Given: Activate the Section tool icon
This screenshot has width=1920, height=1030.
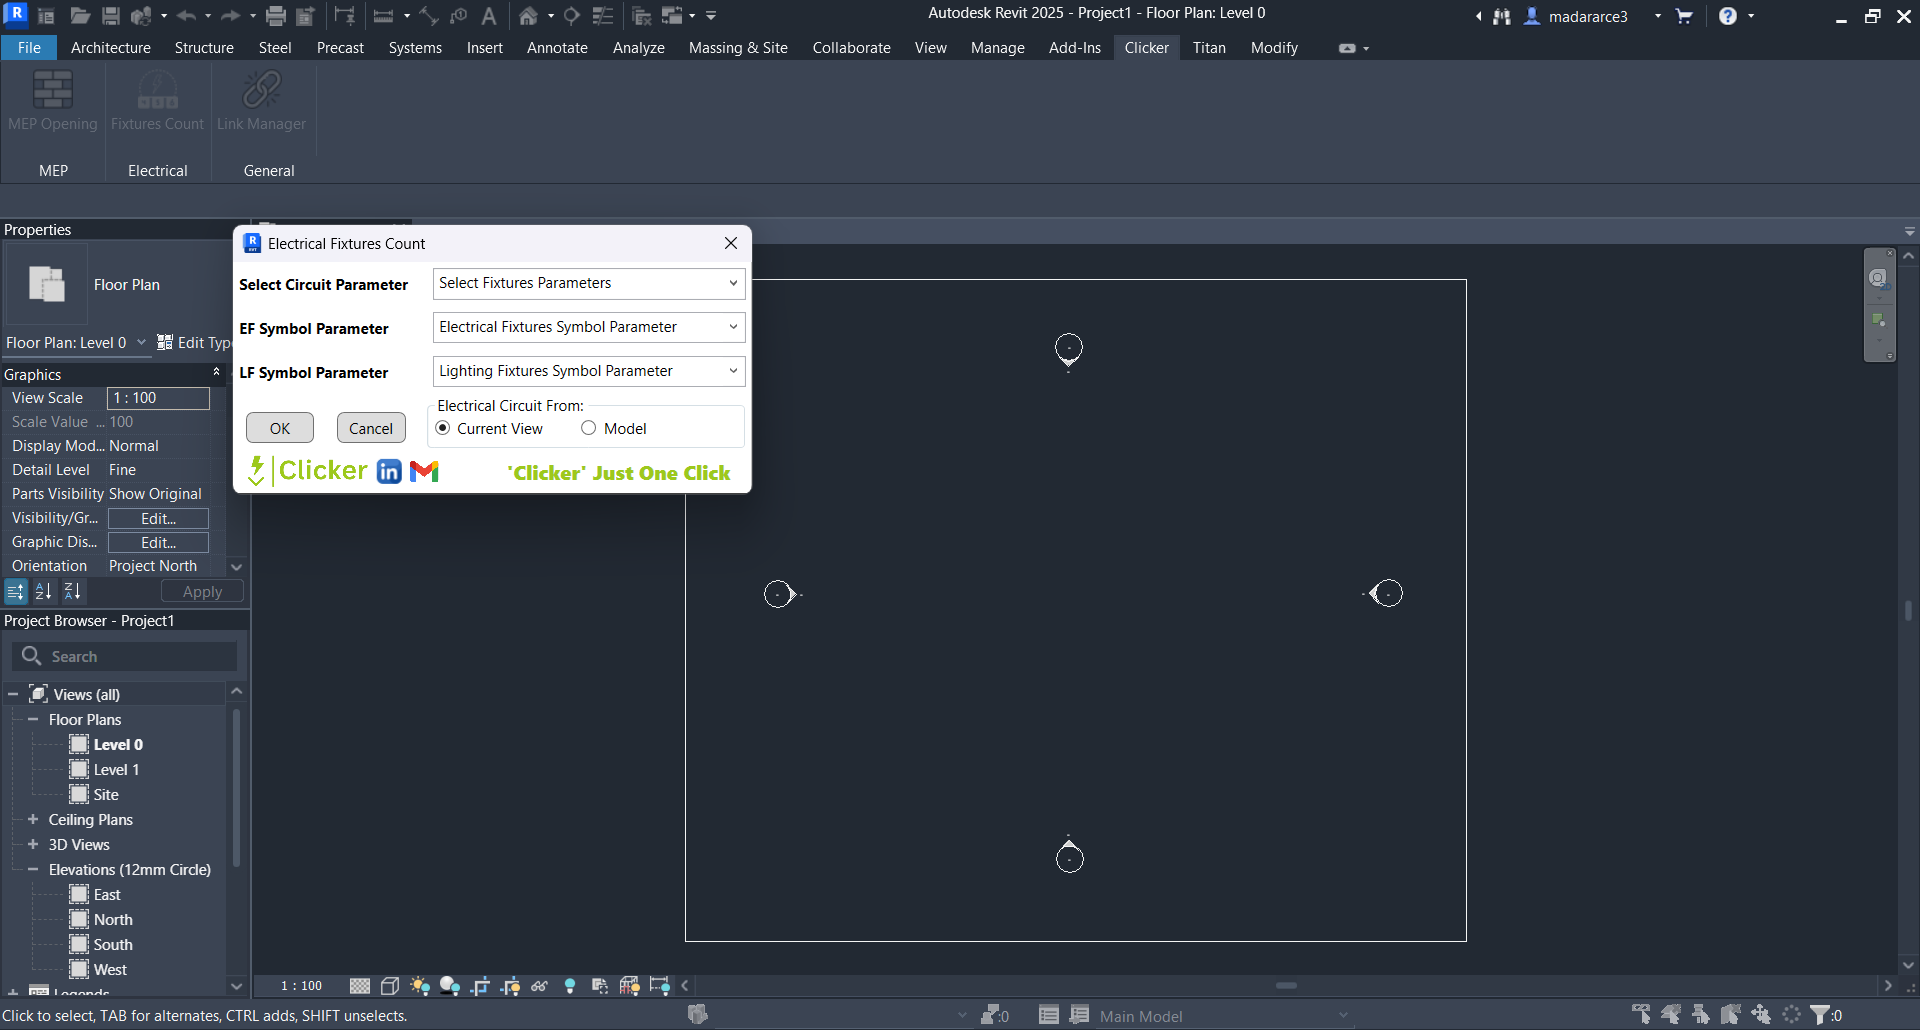Looking at the screenshot, I should pyautogui.click(x=572, y=16).
